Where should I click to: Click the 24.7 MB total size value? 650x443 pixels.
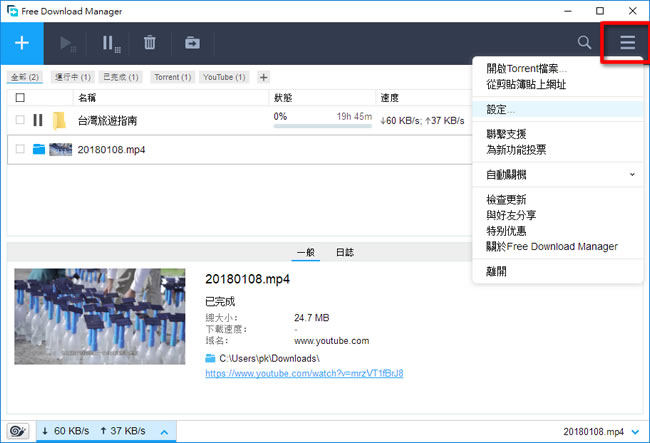click(312, 318)
